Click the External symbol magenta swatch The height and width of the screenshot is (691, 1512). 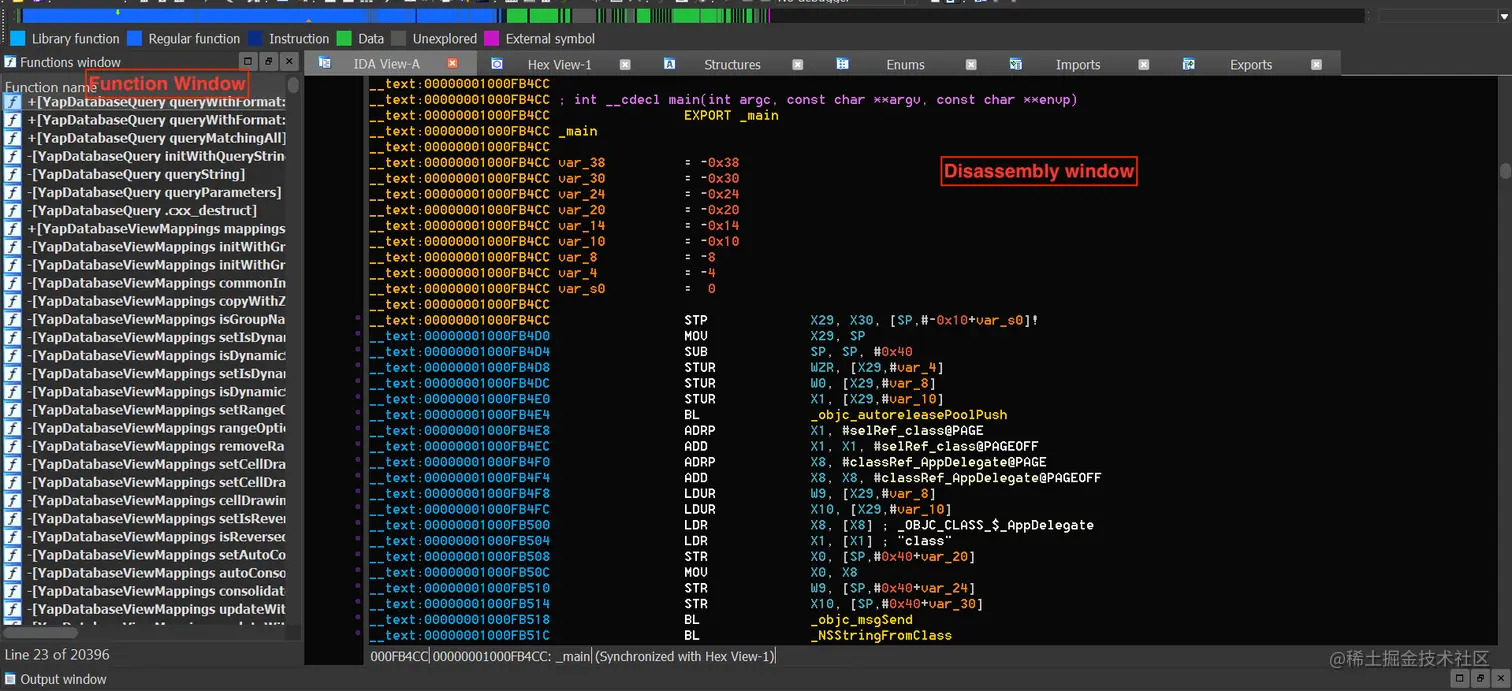[x=491, y=39]
